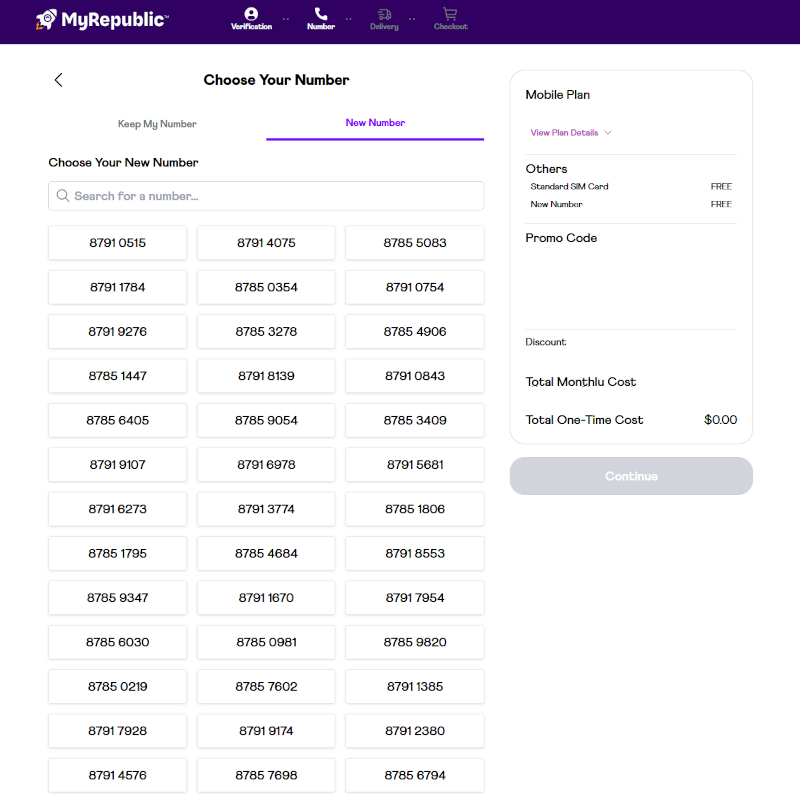
Task: Choose number 8785 1795
Action: tap(118, 554)
